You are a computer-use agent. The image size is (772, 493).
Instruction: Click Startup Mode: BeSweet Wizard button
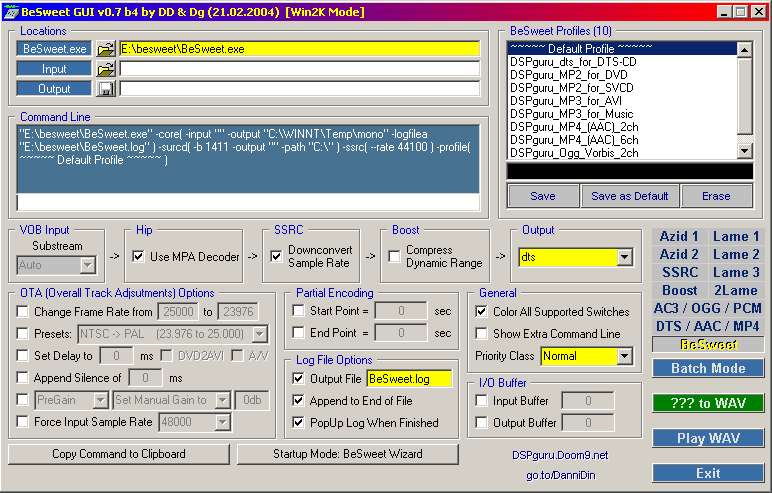(x=348, y=454)
